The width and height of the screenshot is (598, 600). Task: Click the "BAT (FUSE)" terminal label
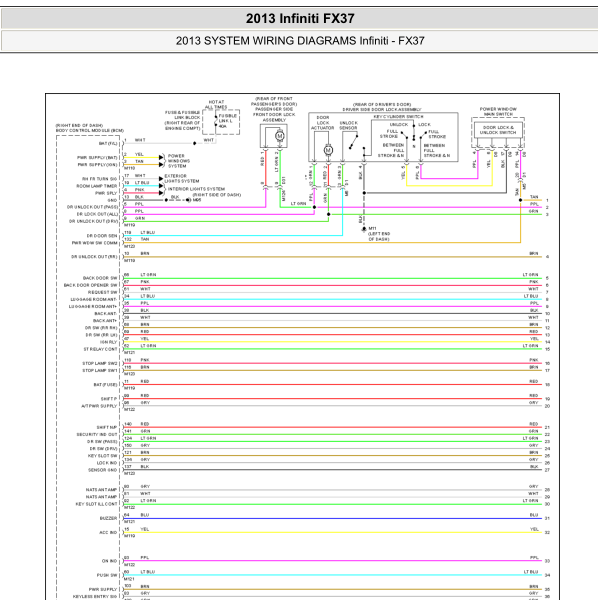pyautogui.click(x=106, y=385)
